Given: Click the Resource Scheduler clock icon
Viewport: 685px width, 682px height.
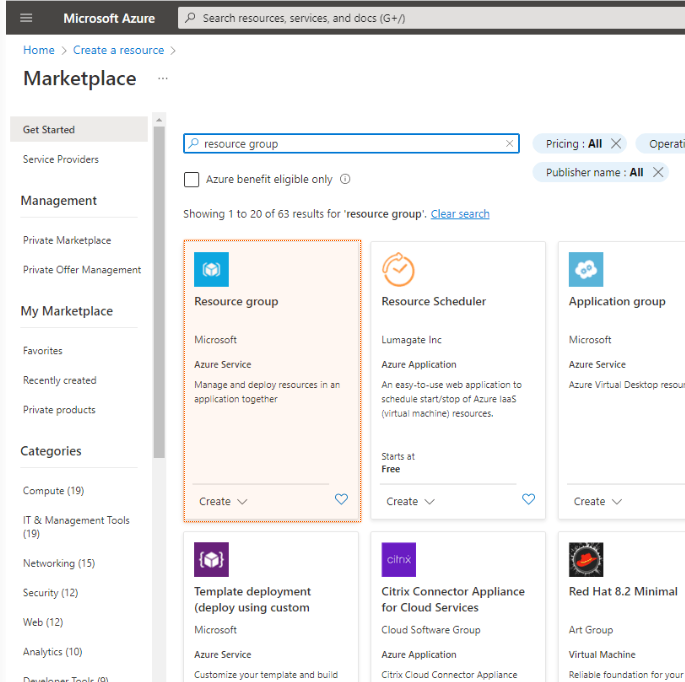Looking at the screenshot, I should [x=398, y=269].
